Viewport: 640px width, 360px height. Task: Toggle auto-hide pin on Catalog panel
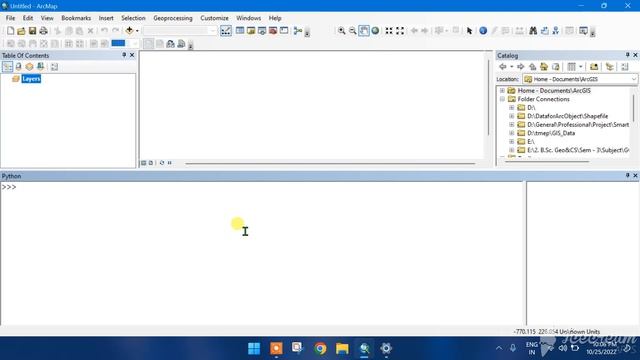[627, 55]
